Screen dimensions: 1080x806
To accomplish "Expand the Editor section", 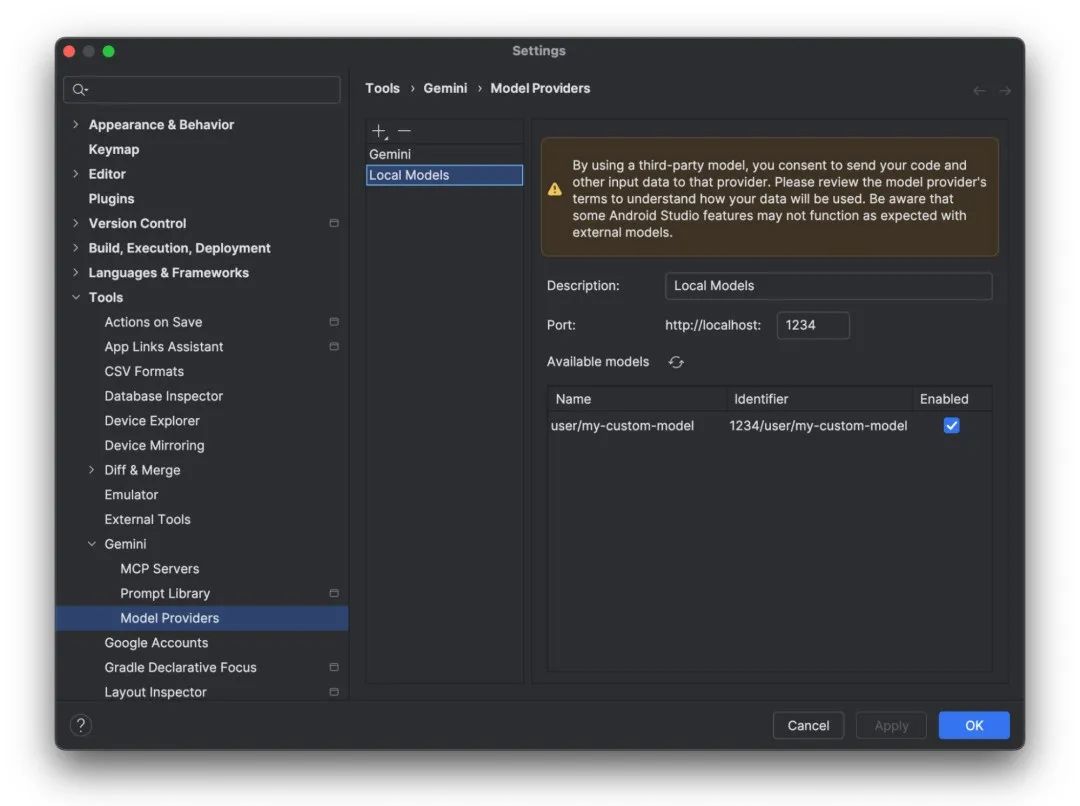I will coord(76,174).
